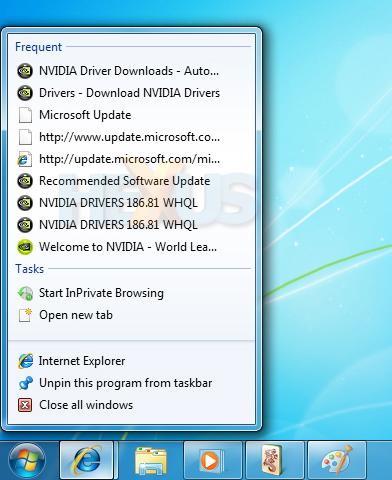Click the blue pushpin unpin icon
The height and width of the screenshot is (480, 392).
(25, 383)
